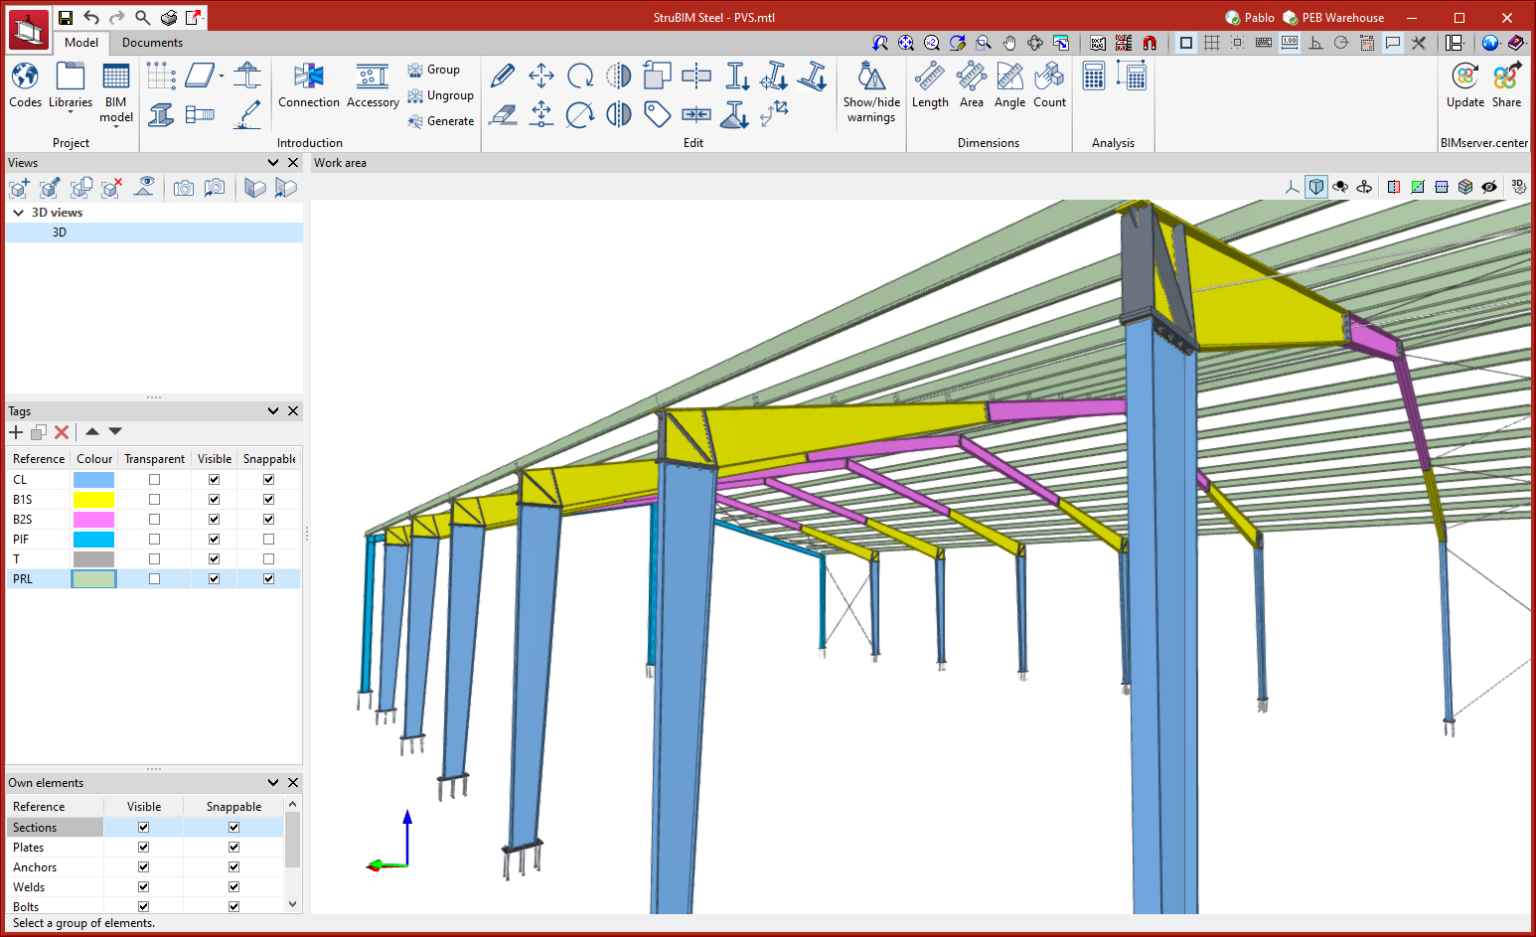Click the Accessory tool icon

coord(372,78)
